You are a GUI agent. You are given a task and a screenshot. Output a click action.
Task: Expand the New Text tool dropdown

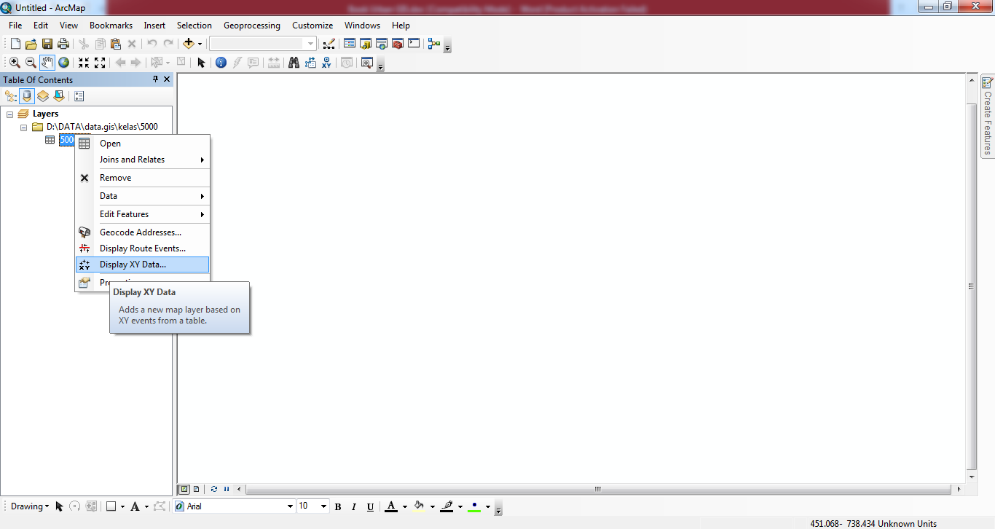click(x=147, y=506)
